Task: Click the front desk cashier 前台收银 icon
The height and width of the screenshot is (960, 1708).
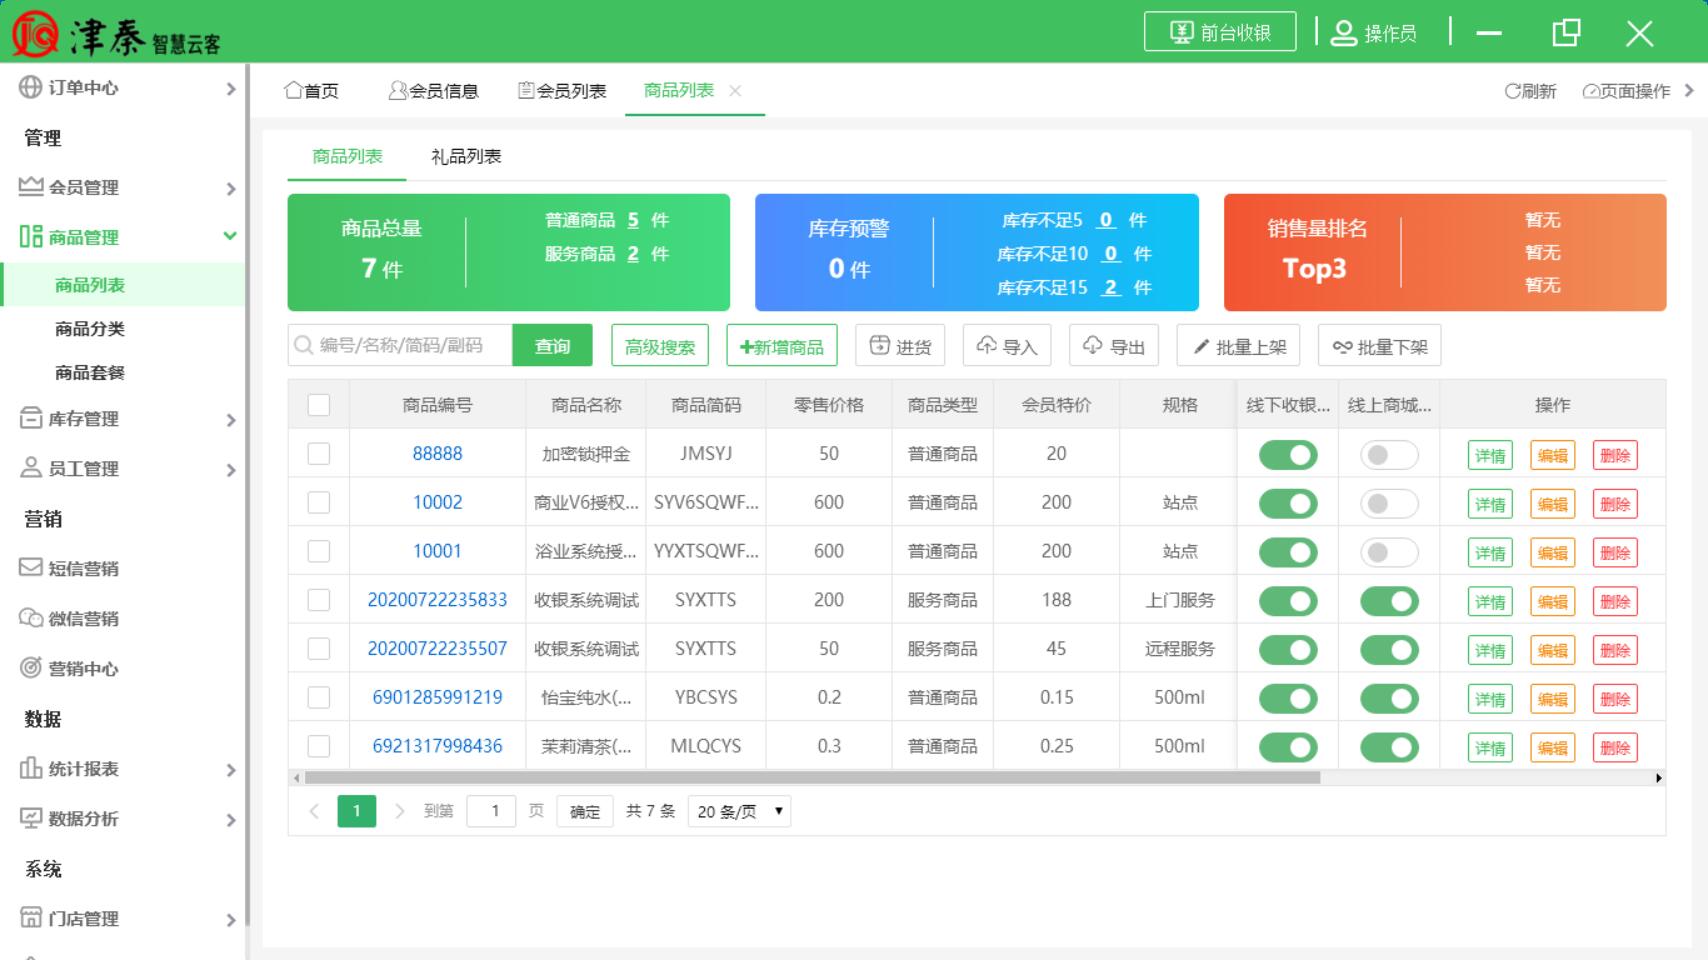Action: click(x=1182, y=32)
